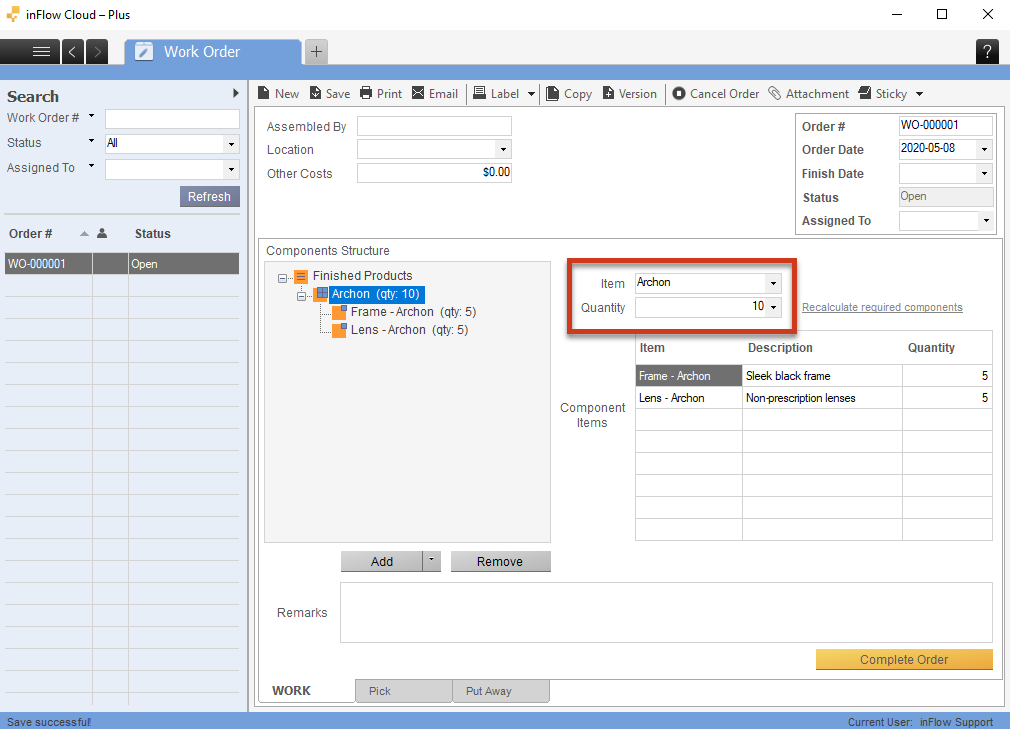The image size is (1010, 729).
Task: Select Finished Products in tree
Action: point(362,276)
